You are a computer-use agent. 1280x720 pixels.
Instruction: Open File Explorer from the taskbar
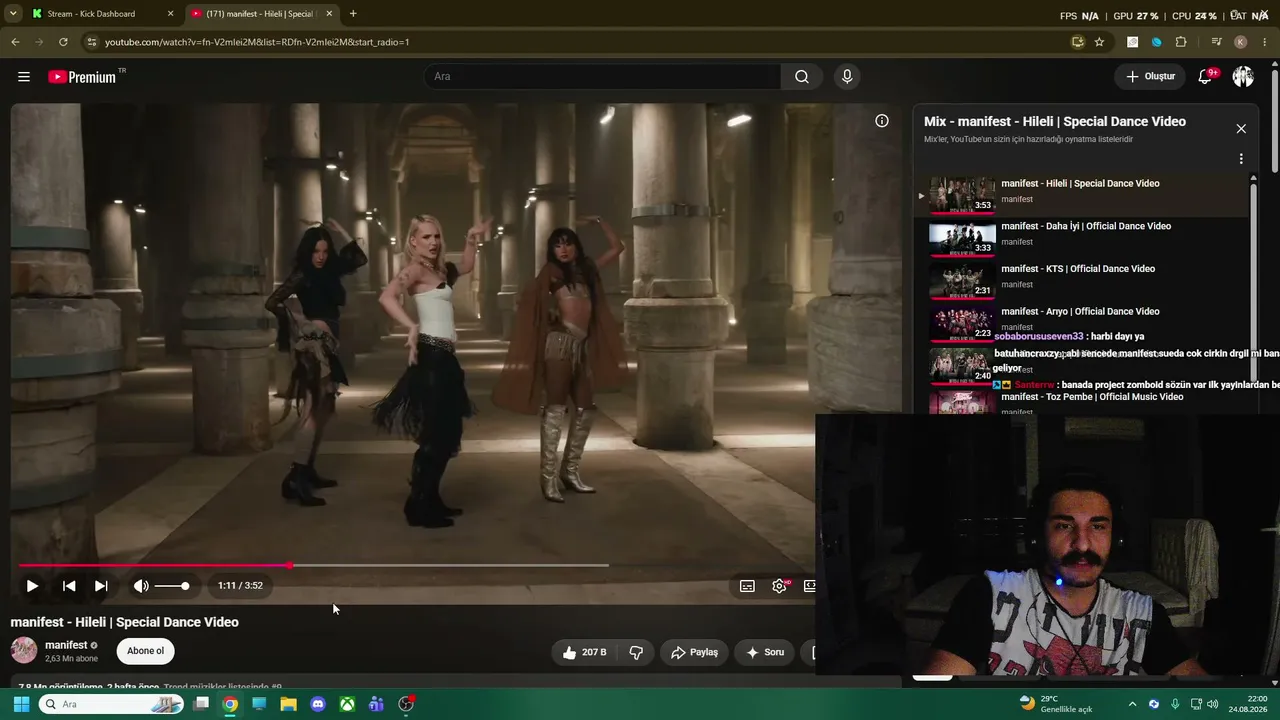288,704
